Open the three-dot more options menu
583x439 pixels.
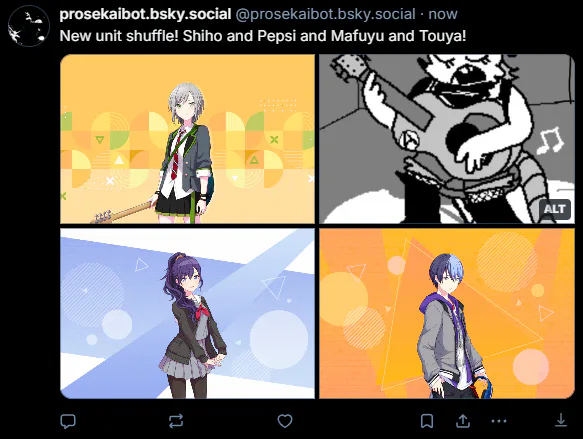499,421
